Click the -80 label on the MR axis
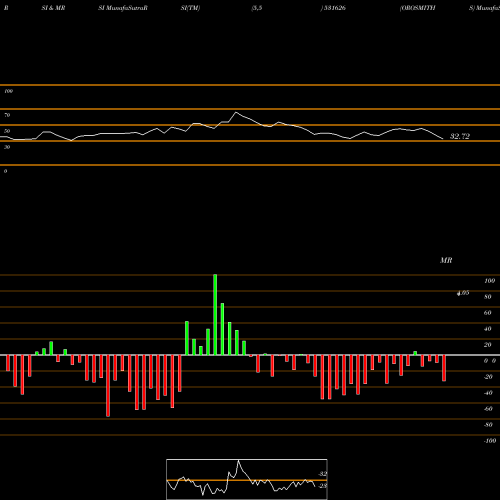Screen dimensions: 500x500 click(x=488, y=425)
